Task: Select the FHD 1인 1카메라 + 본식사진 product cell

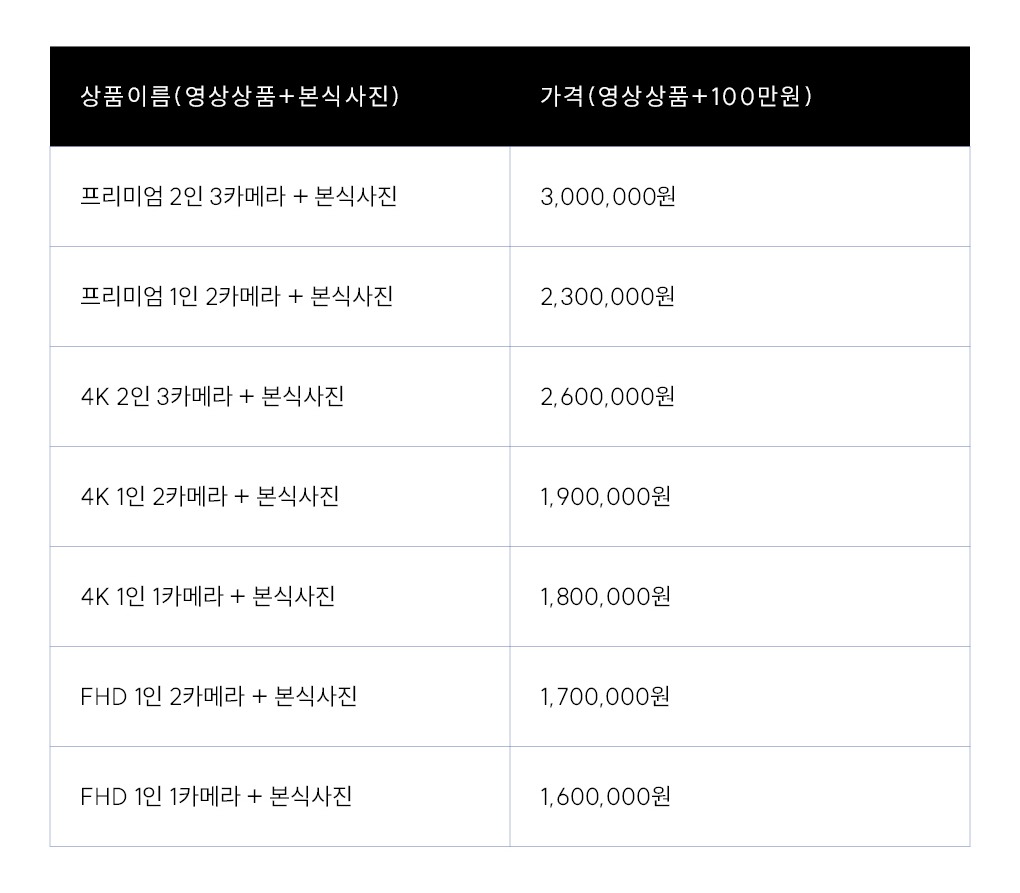Action: tap(280, 797)
